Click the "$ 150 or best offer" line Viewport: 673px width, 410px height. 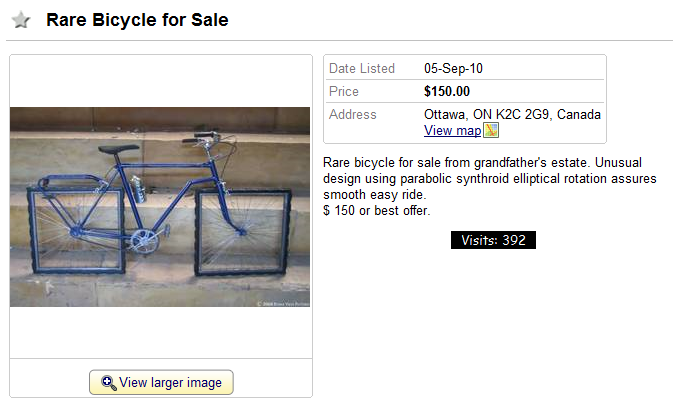point(377,210)
